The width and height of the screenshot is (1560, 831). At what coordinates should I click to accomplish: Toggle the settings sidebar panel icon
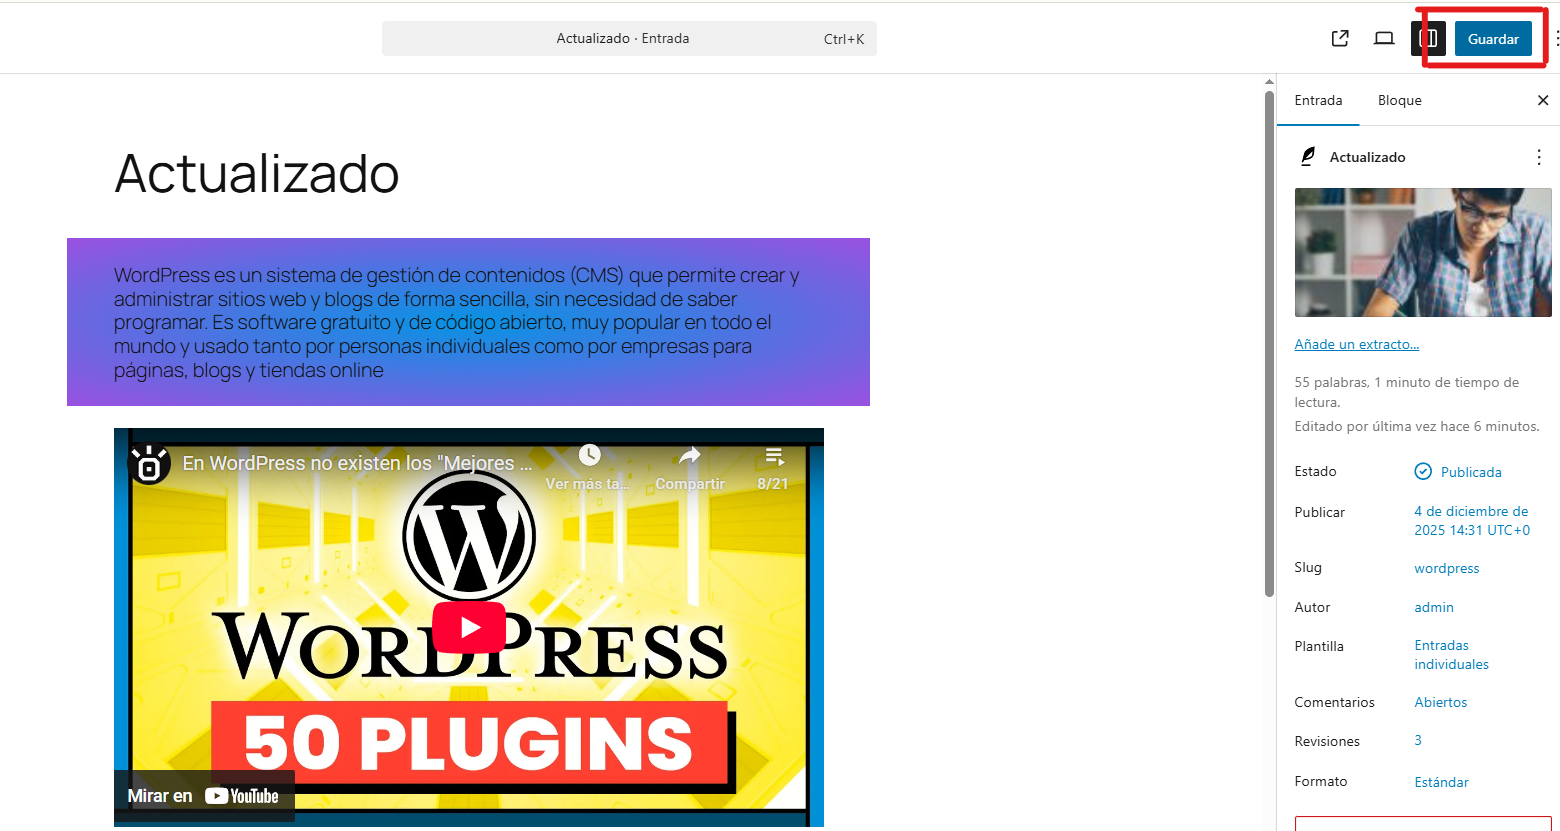coord(1429,39)
